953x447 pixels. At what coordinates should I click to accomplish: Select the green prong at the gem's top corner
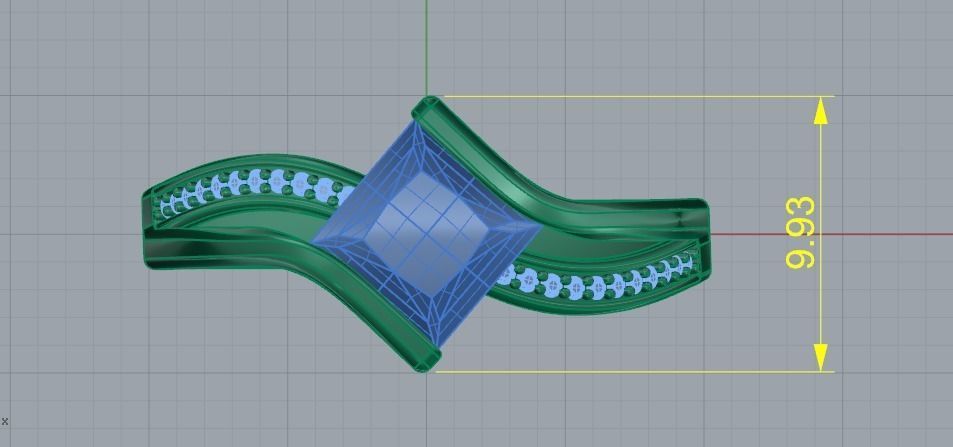[427, 108]
